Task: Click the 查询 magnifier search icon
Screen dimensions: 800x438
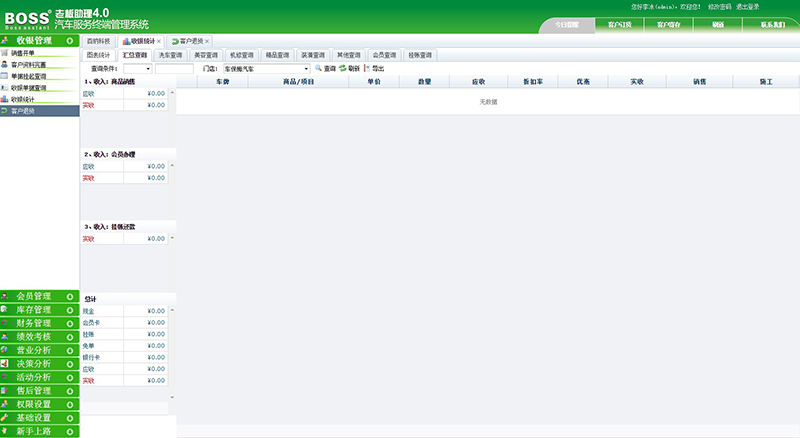Action: click(x=318, y=68)
